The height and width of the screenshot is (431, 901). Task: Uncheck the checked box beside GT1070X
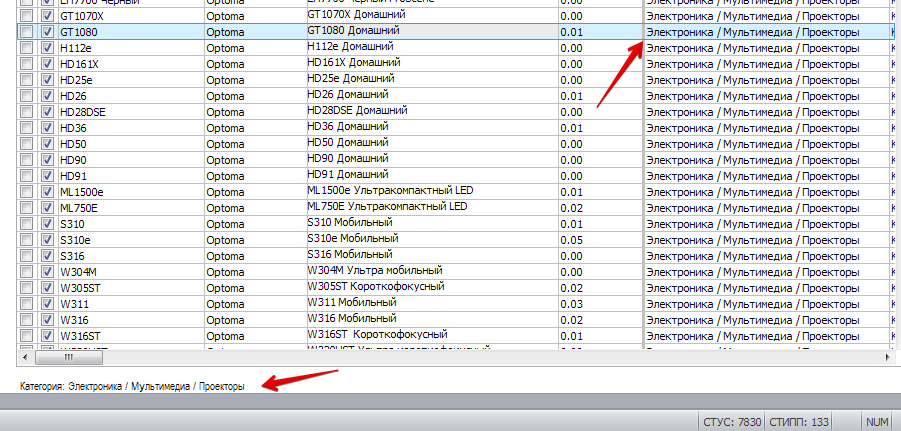(47, 16)
